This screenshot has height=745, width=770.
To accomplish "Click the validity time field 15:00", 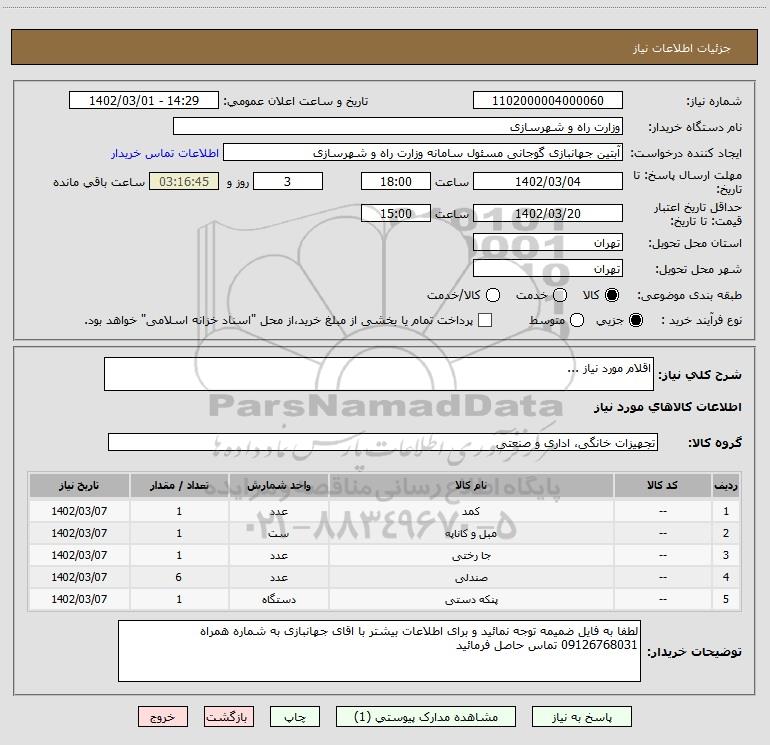I will tap(396, 213).
